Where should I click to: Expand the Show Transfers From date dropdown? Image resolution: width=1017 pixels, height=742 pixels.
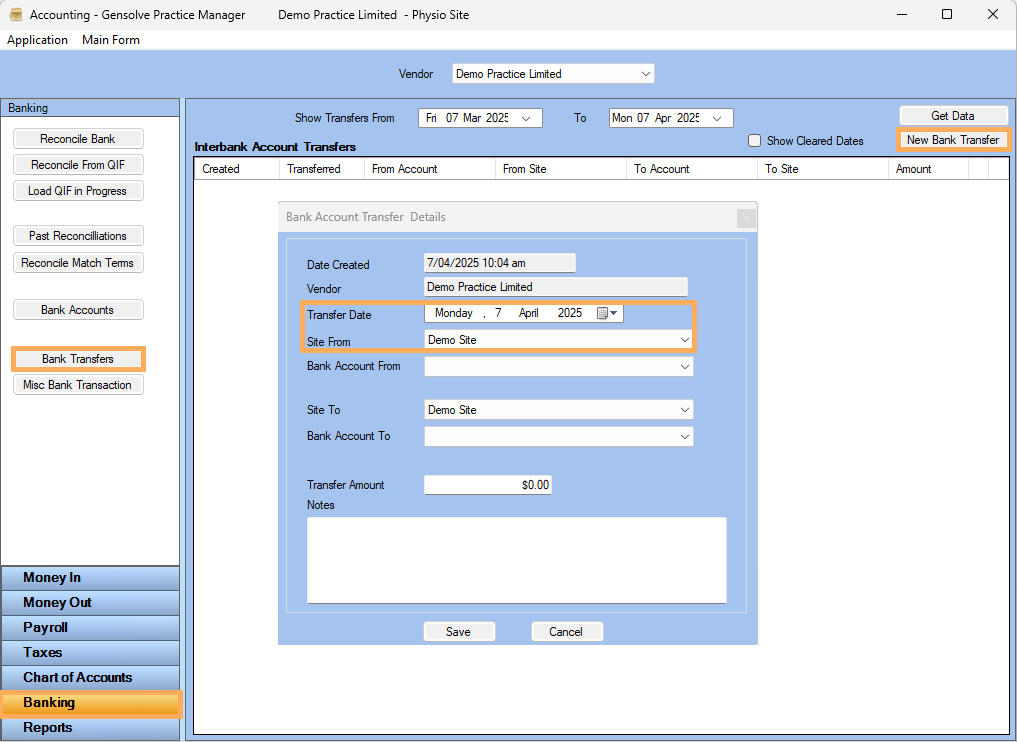pyautogui.click(x=526, y=119)
